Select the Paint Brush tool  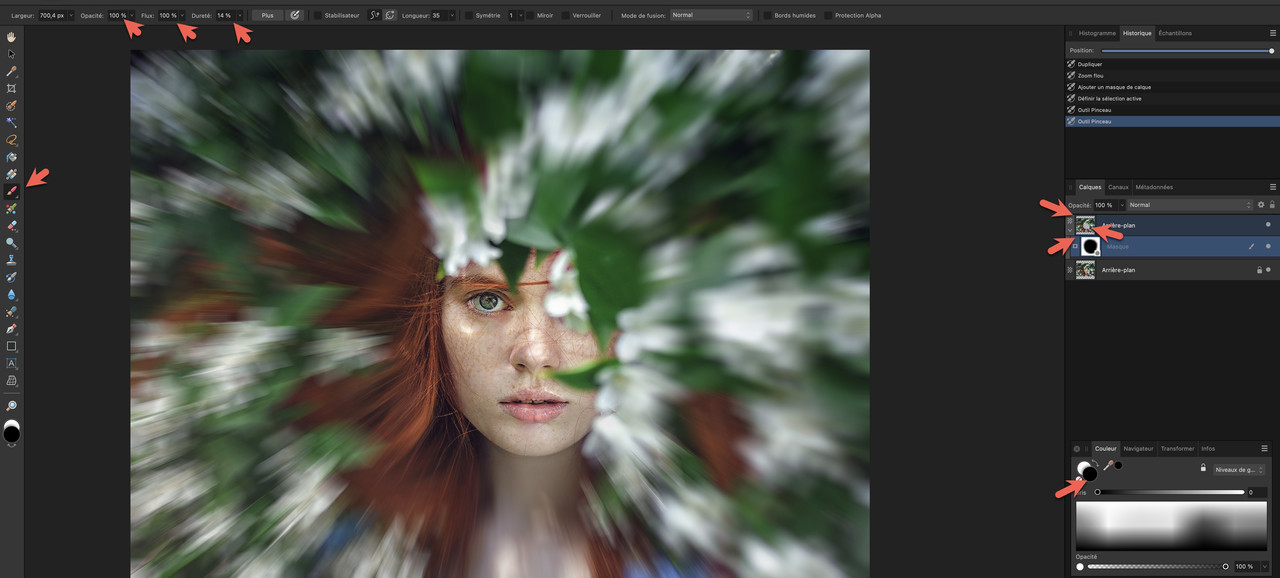click(12, 191)
